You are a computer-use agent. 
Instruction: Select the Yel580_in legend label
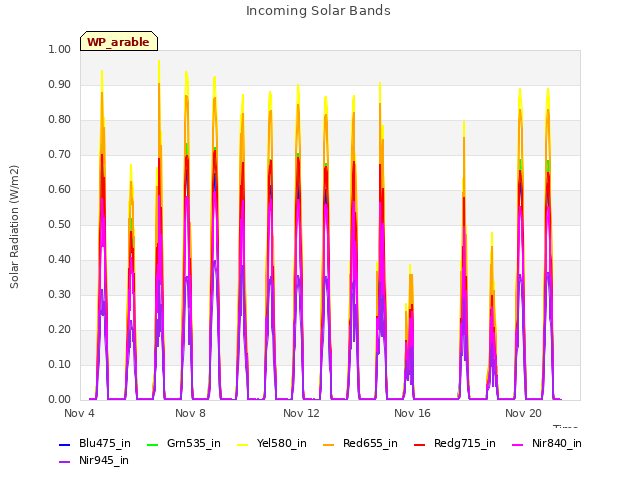tap(282, 443)
